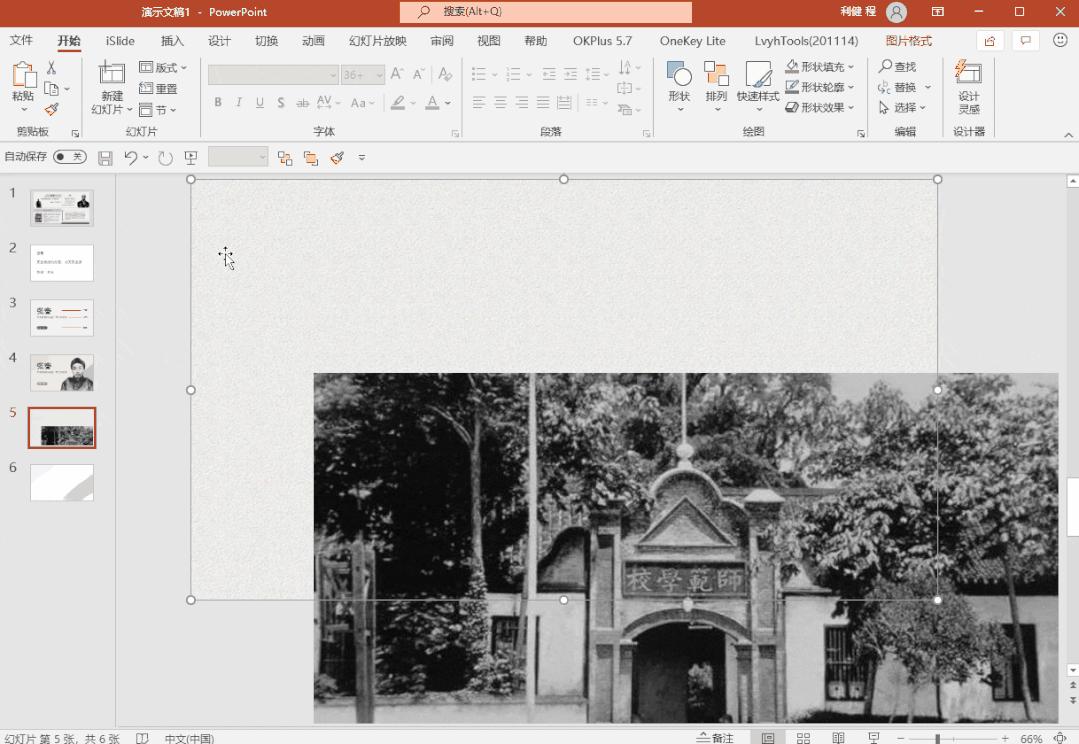The image size is (1079, 744).
Task: Toggle the 自动保存 AutoSave switch
Action: coord(69,157)
